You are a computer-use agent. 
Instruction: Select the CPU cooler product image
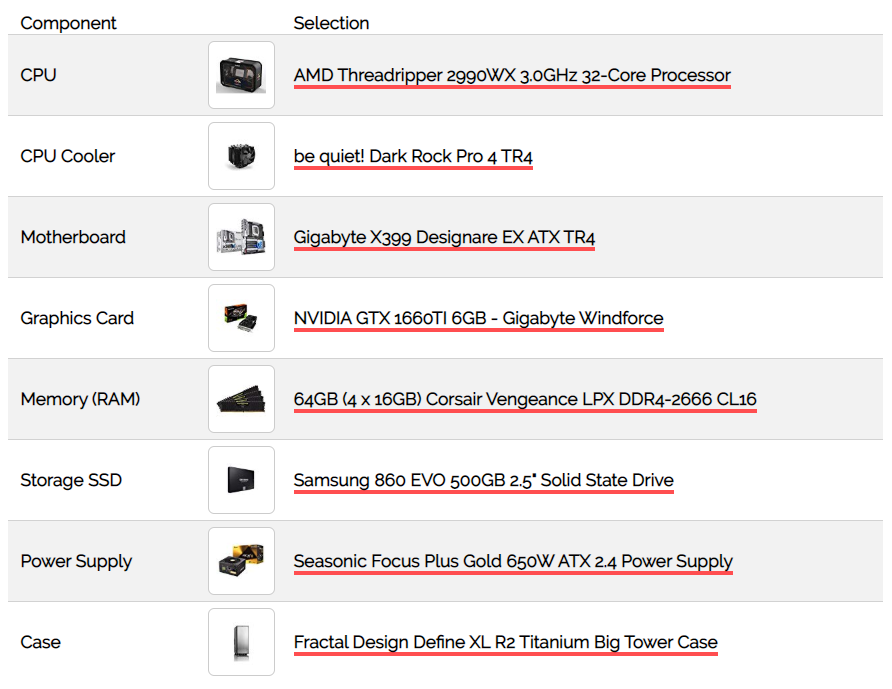[241, 156]
